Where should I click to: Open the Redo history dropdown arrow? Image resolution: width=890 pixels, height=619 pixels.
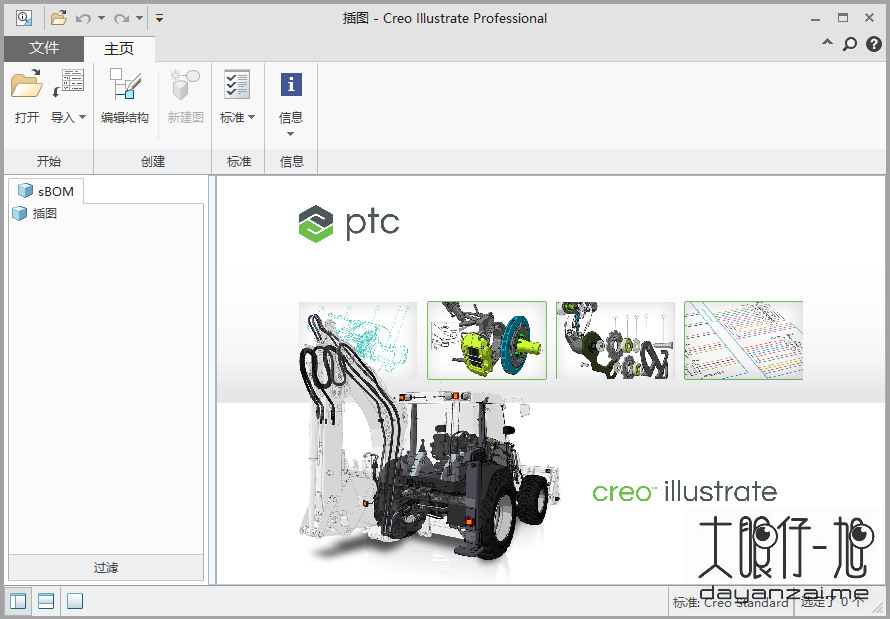pyautogui.click(x=139, y=18)
